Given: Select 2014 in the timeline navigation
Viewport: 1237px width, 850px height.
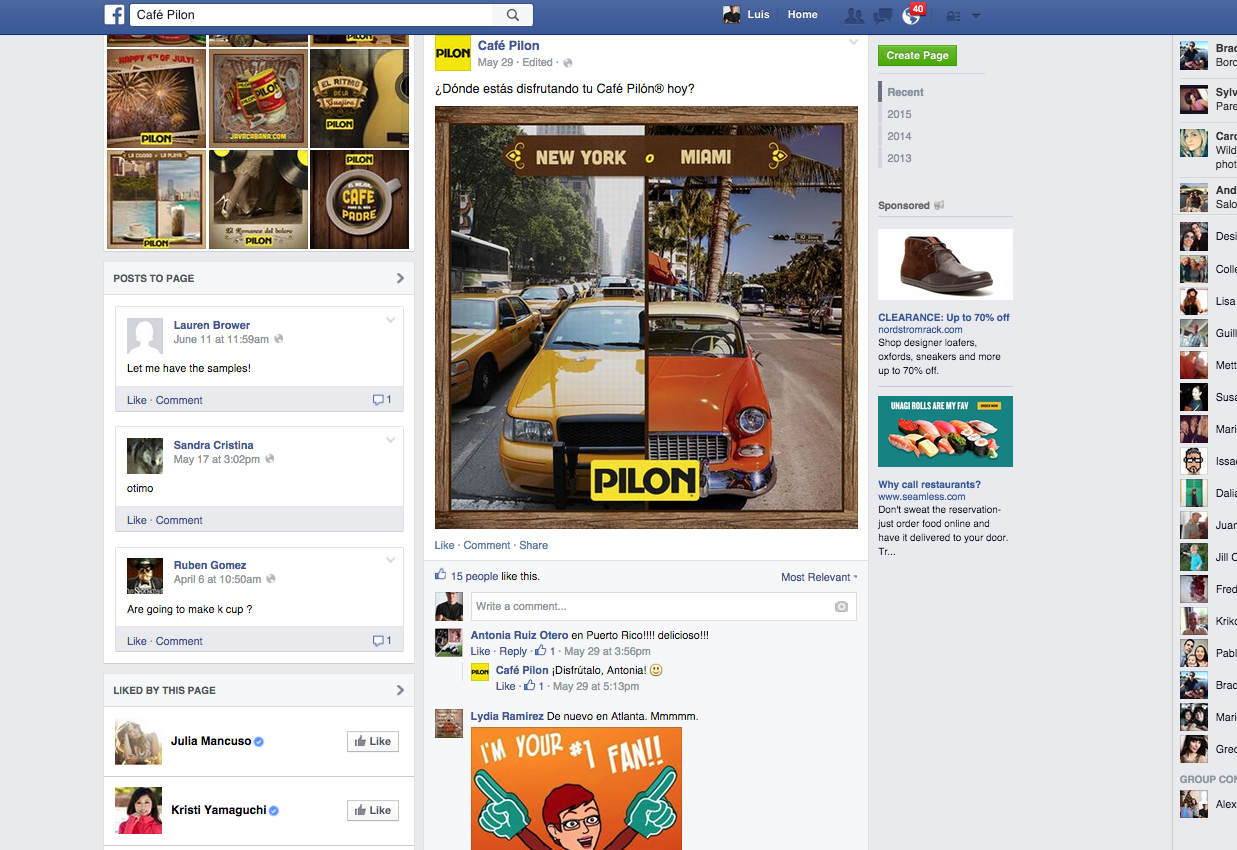Looking at the screenshot, I should [x=899, y=136].
